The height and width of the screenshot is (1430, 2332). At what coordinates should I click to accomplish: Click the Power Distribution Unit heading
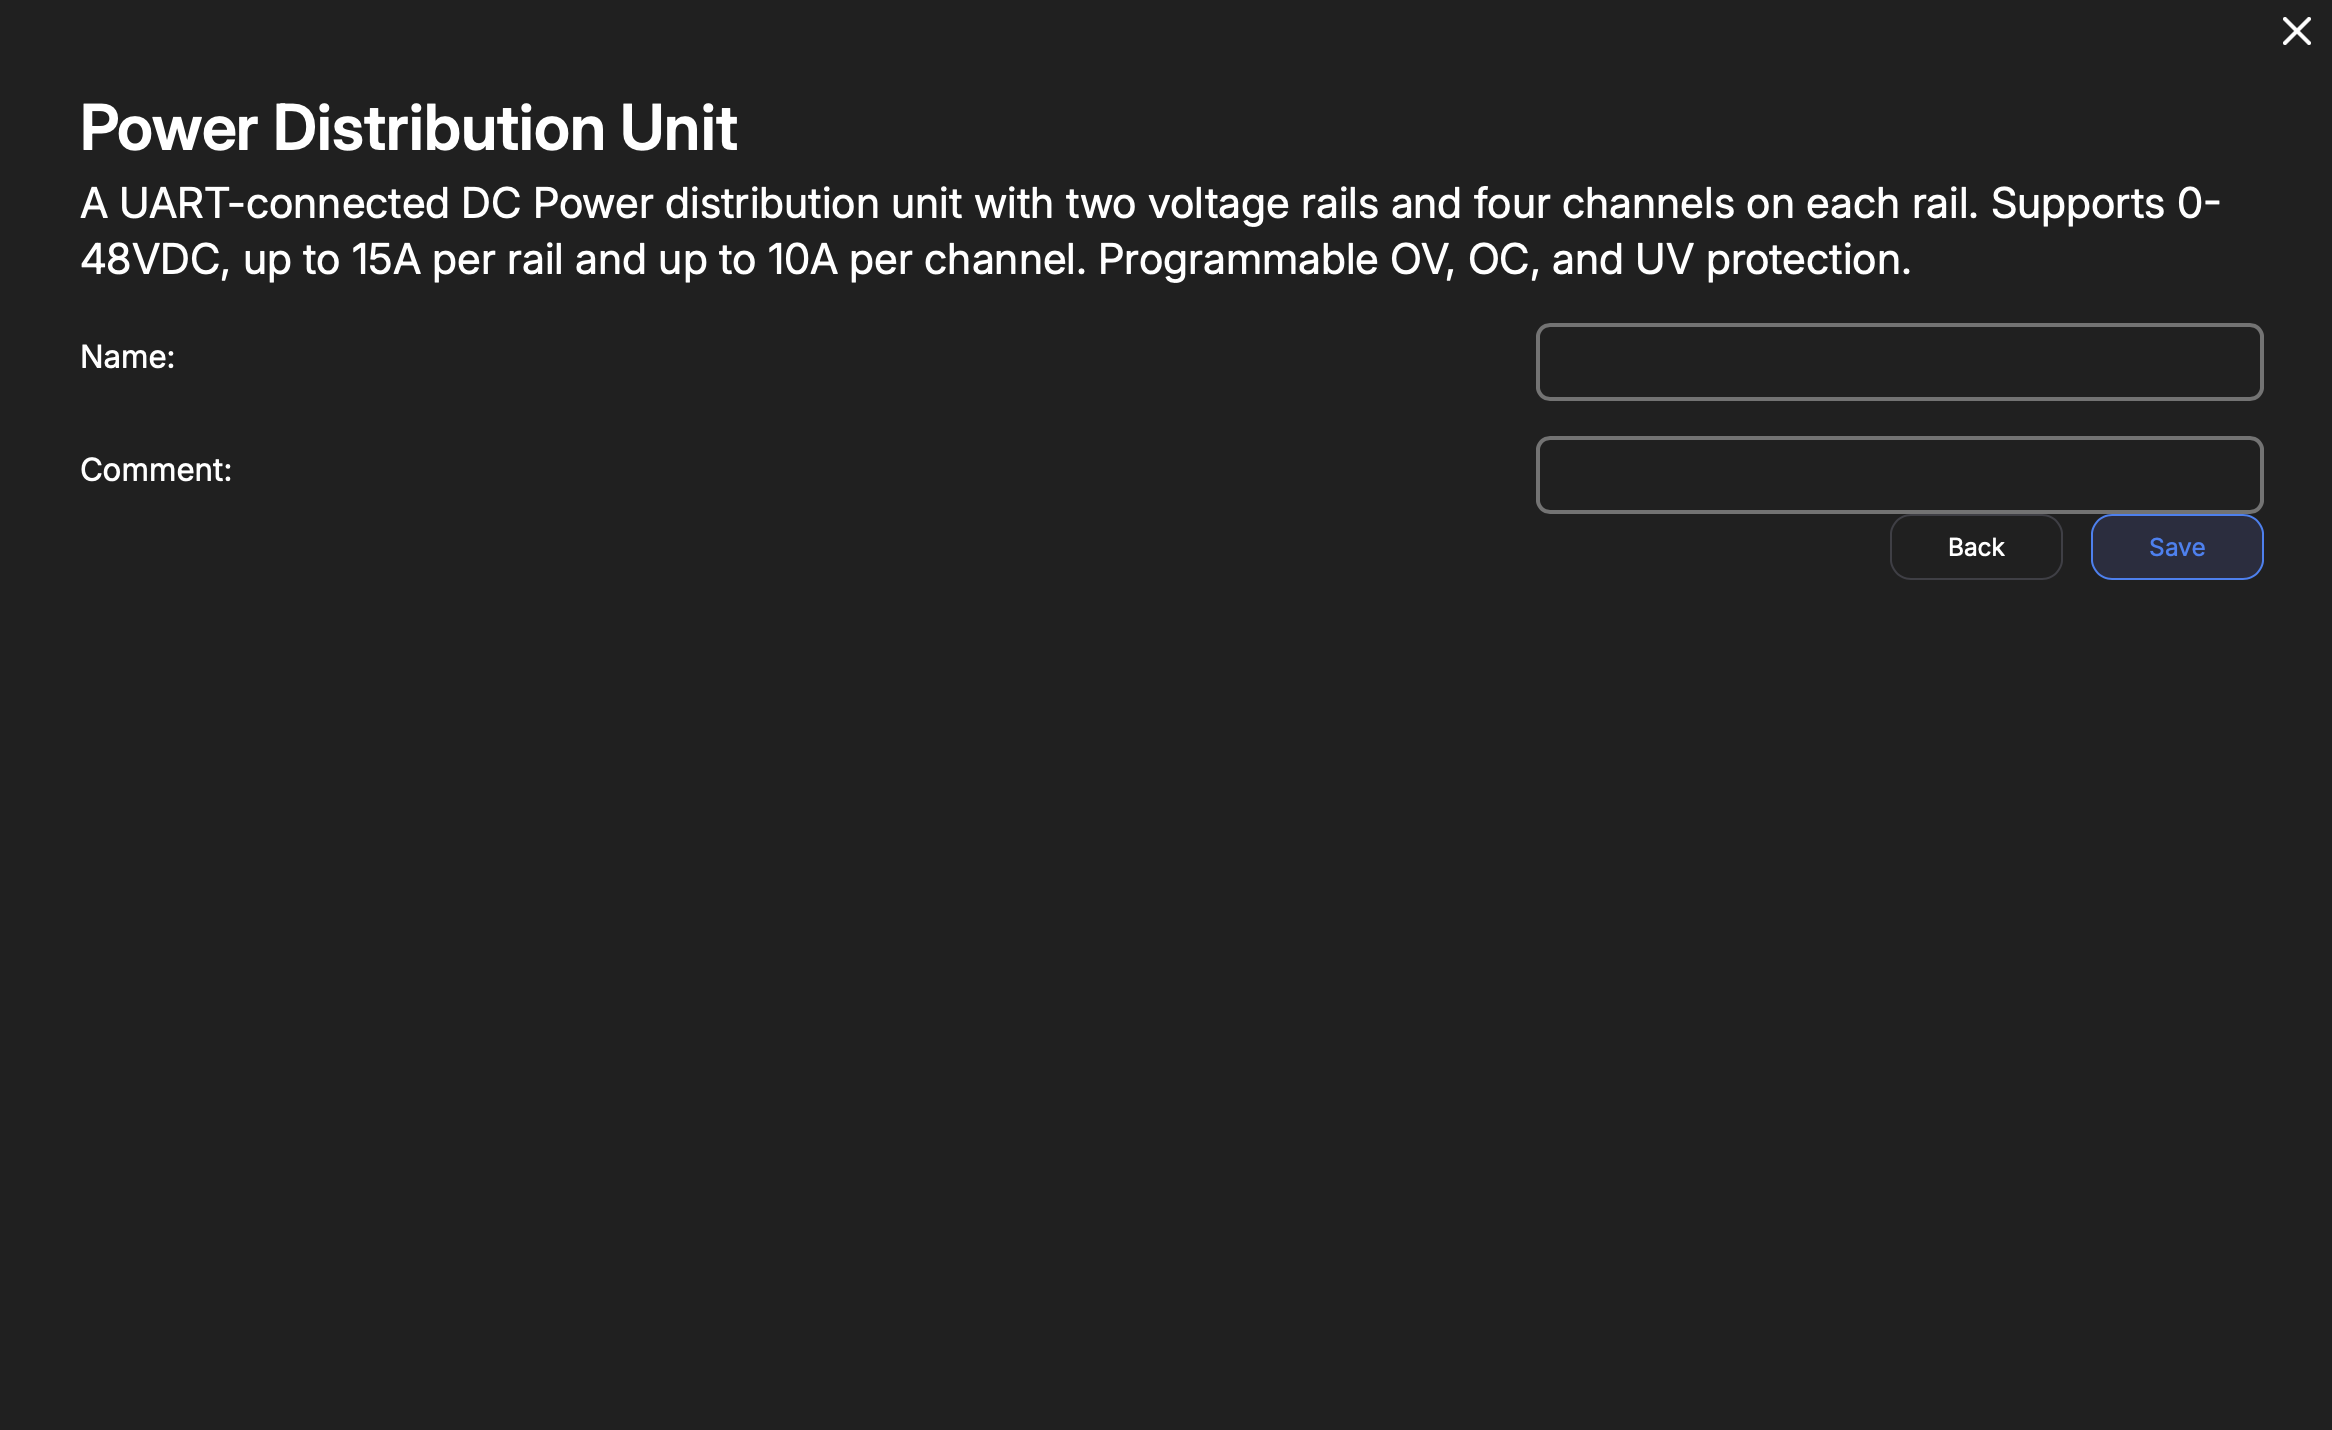click(408, 128)
